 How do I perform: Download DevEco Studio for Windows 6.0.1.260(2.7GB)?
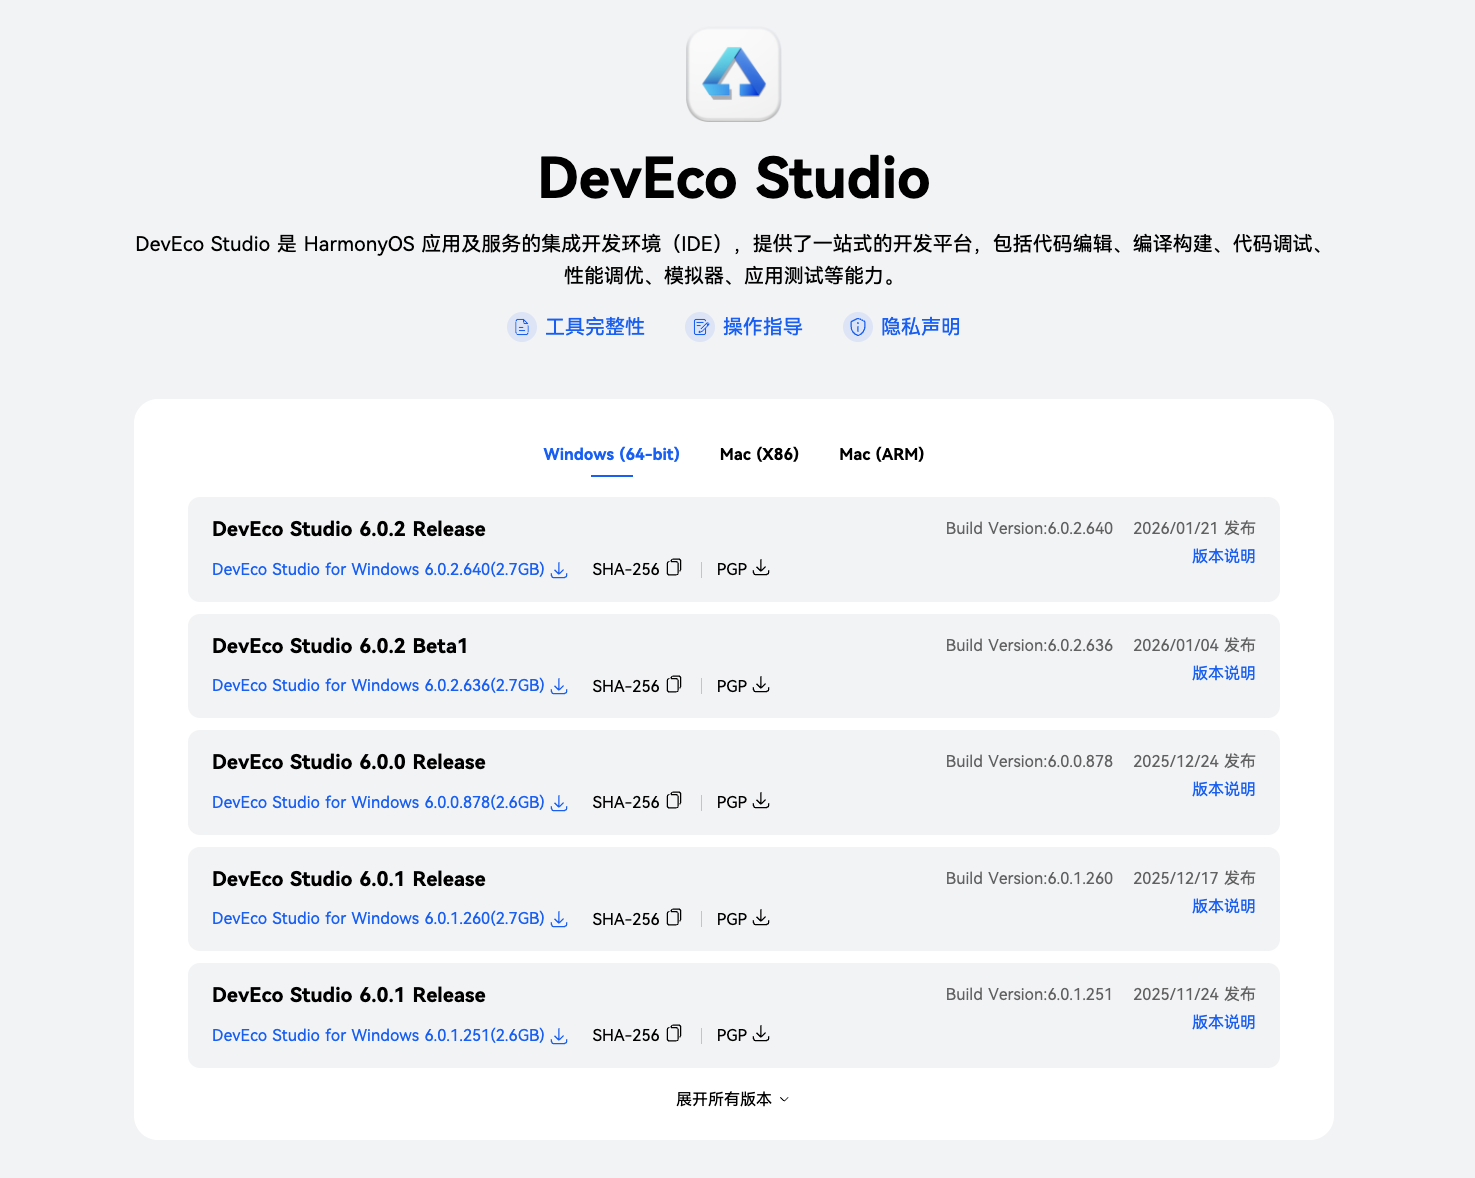(378, 919)
